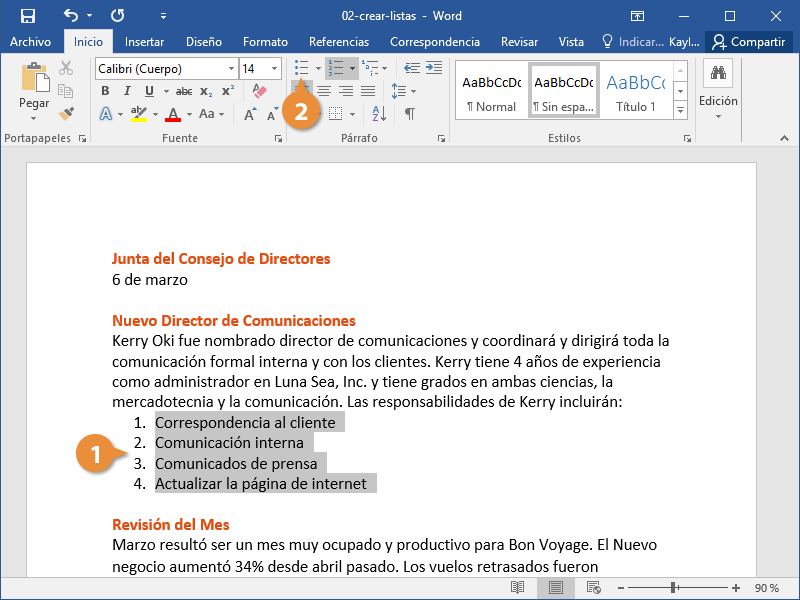800x600 pixels.
Task: Toggle subscript formatting
Action: click(206, 91)
